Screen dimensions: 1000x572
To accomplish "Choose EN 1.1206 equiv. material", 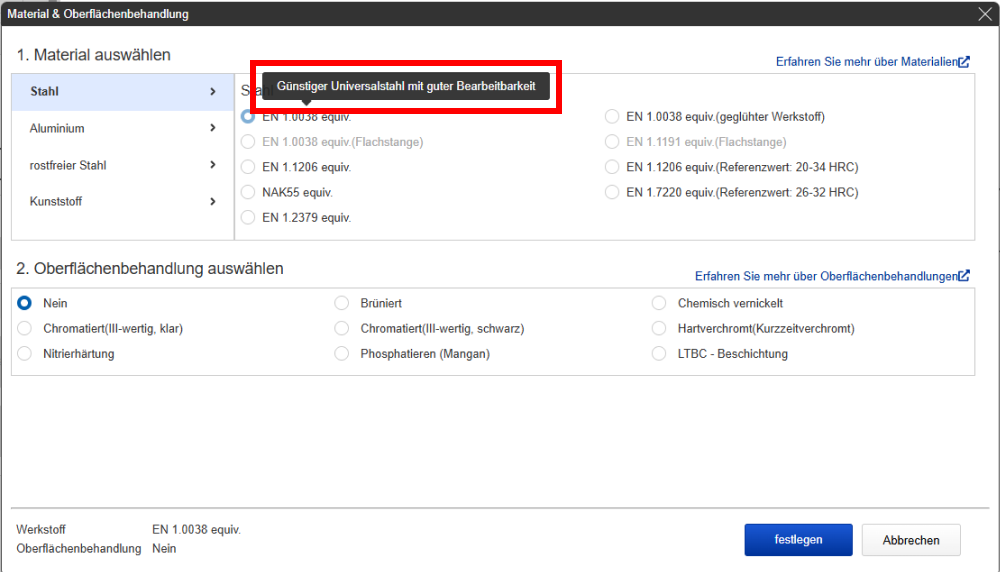I will pos(248,167).
